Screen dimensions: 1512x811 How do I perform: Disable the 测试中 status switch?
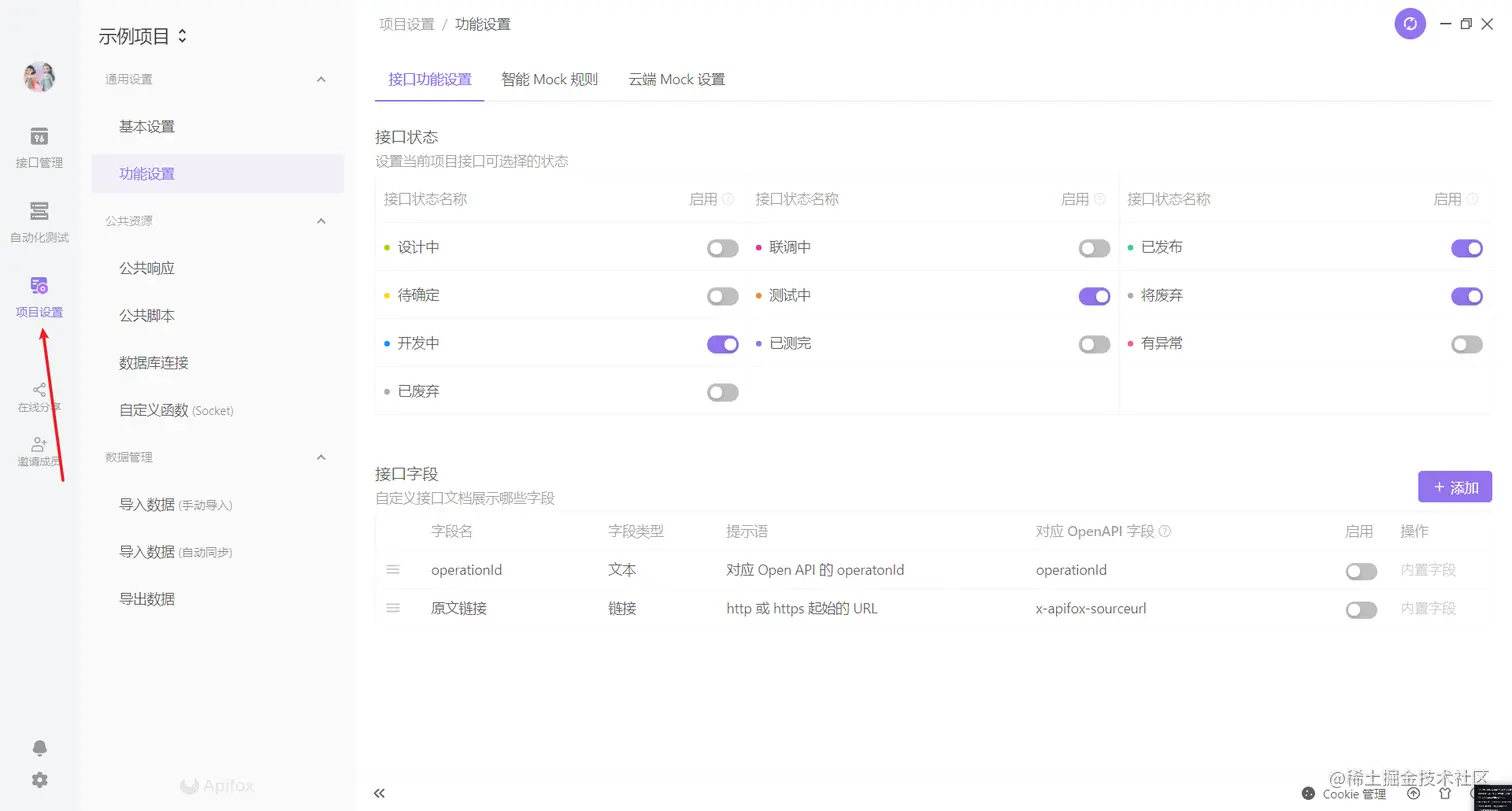pos(1094,296)
